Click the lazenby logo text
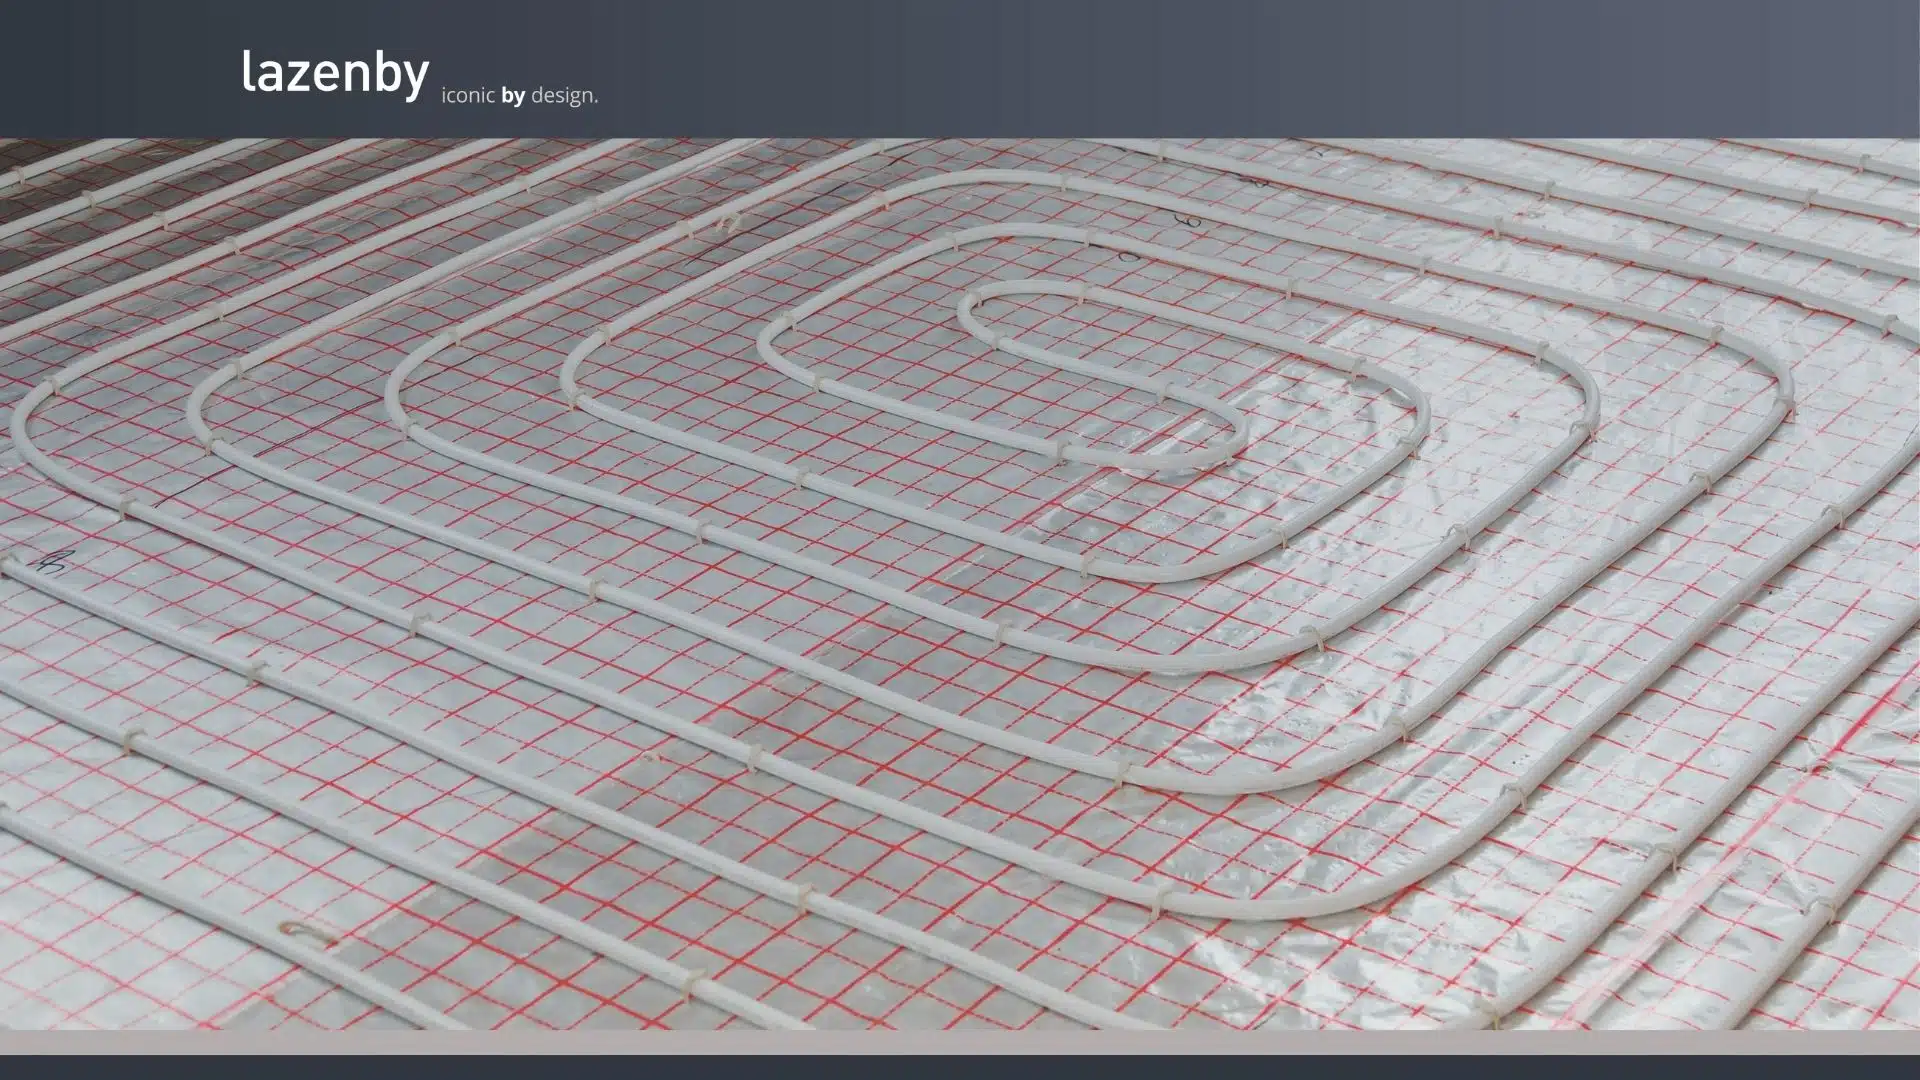This screenshot has height=1080, width=1920. [x=335, y=73]
